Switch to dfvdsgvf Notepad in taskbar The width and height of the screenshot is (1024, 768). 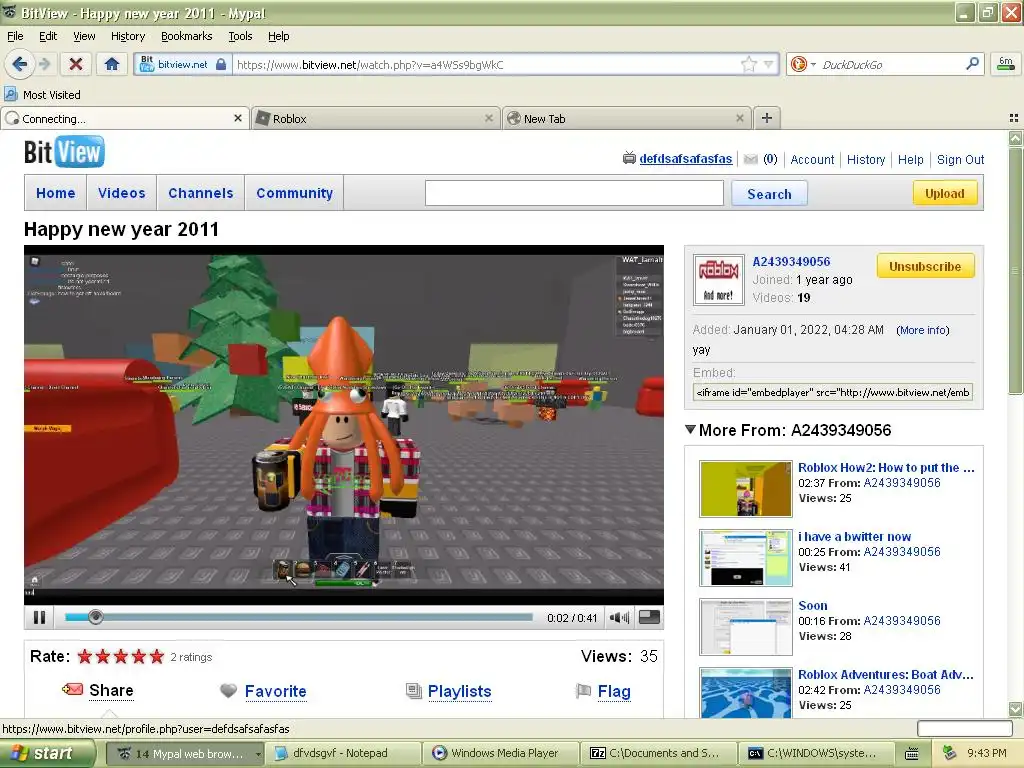(344, 753)
